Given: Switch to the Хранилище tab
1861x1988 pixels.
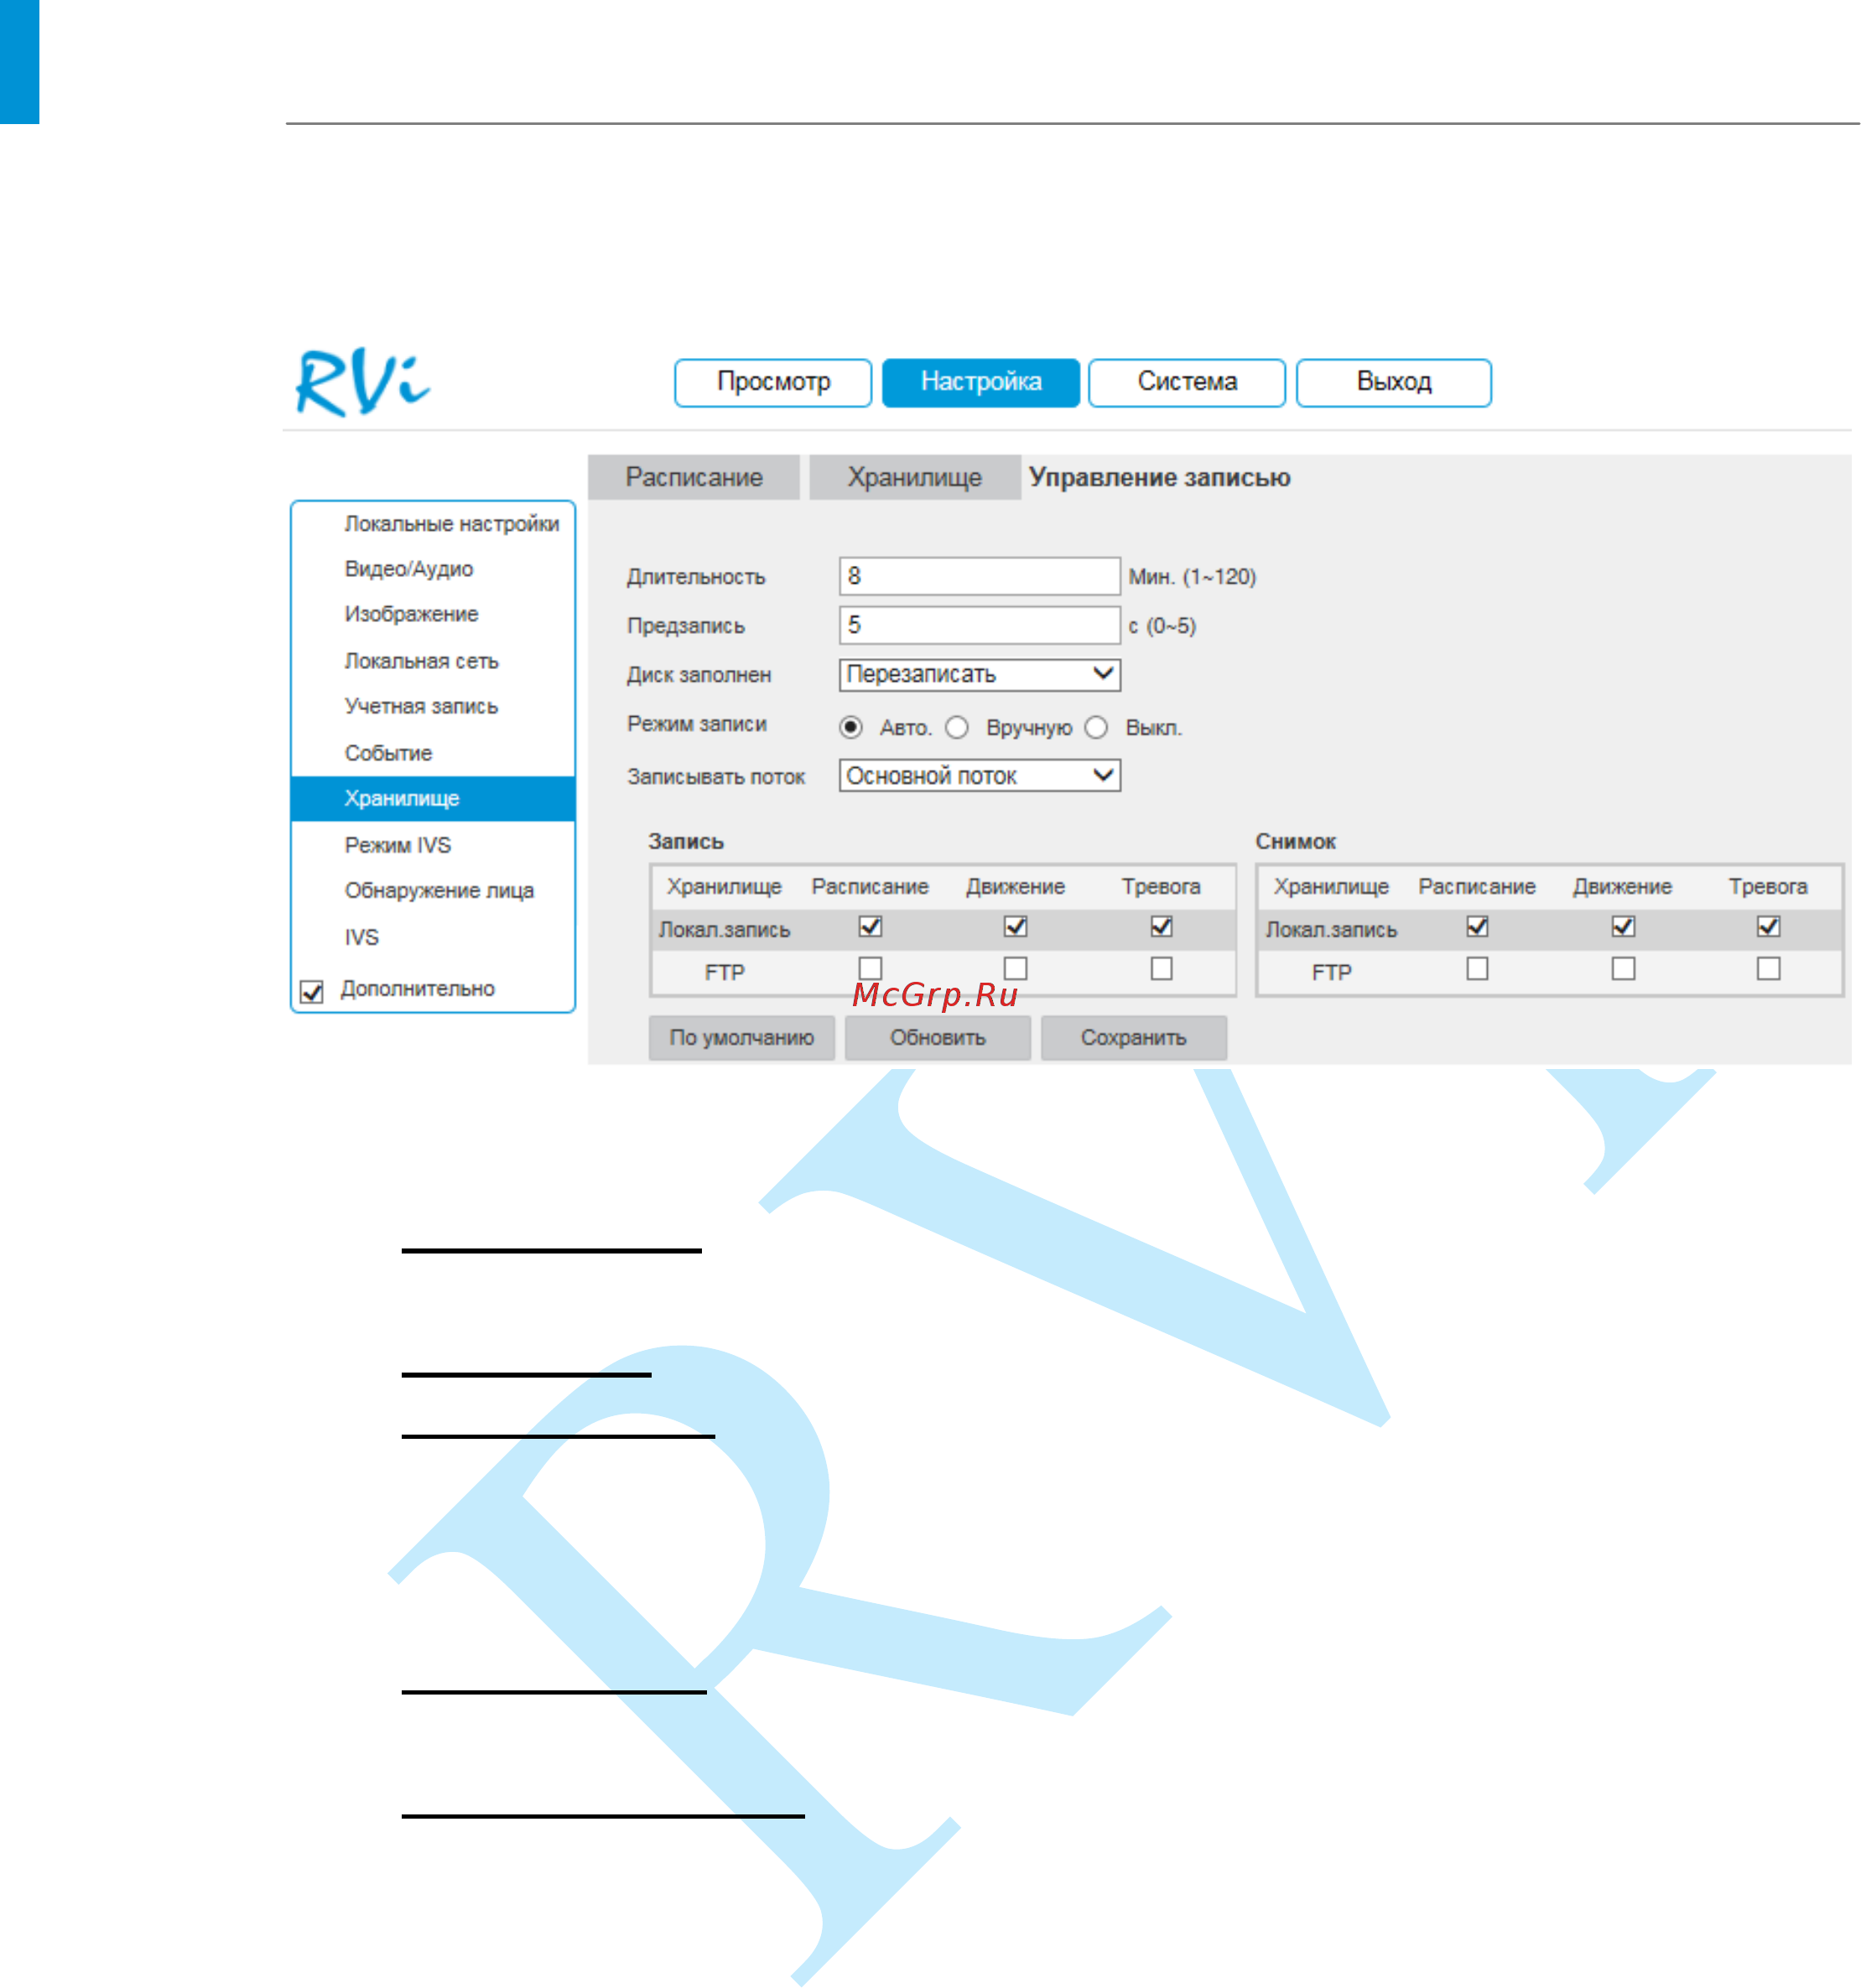Looking at the screenshot, I should 914,477.
